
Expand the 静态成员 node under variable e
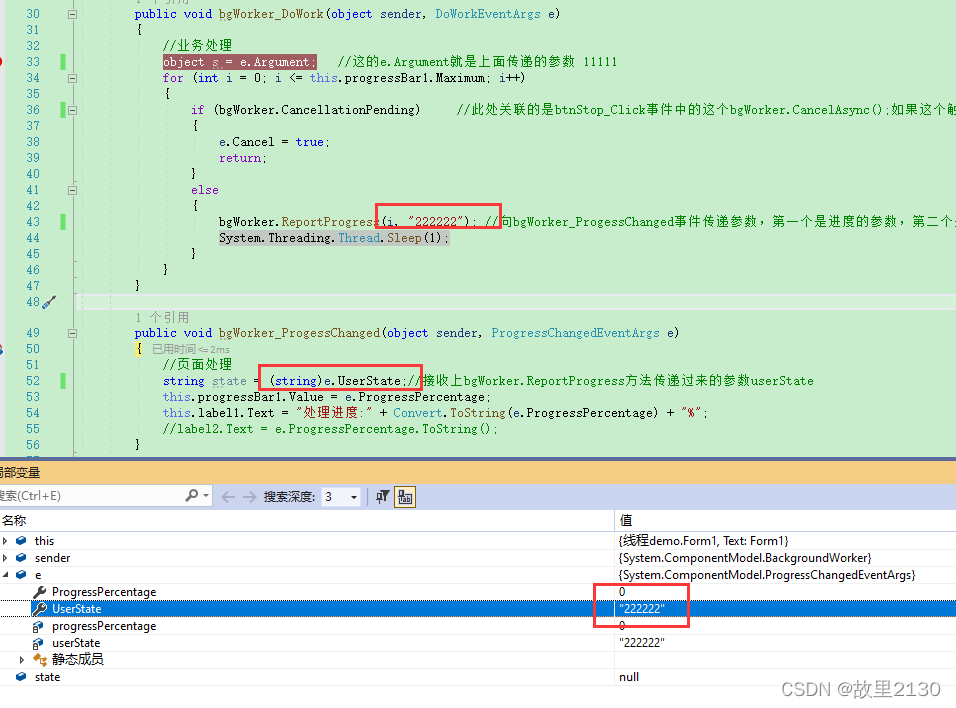[22, 659]
